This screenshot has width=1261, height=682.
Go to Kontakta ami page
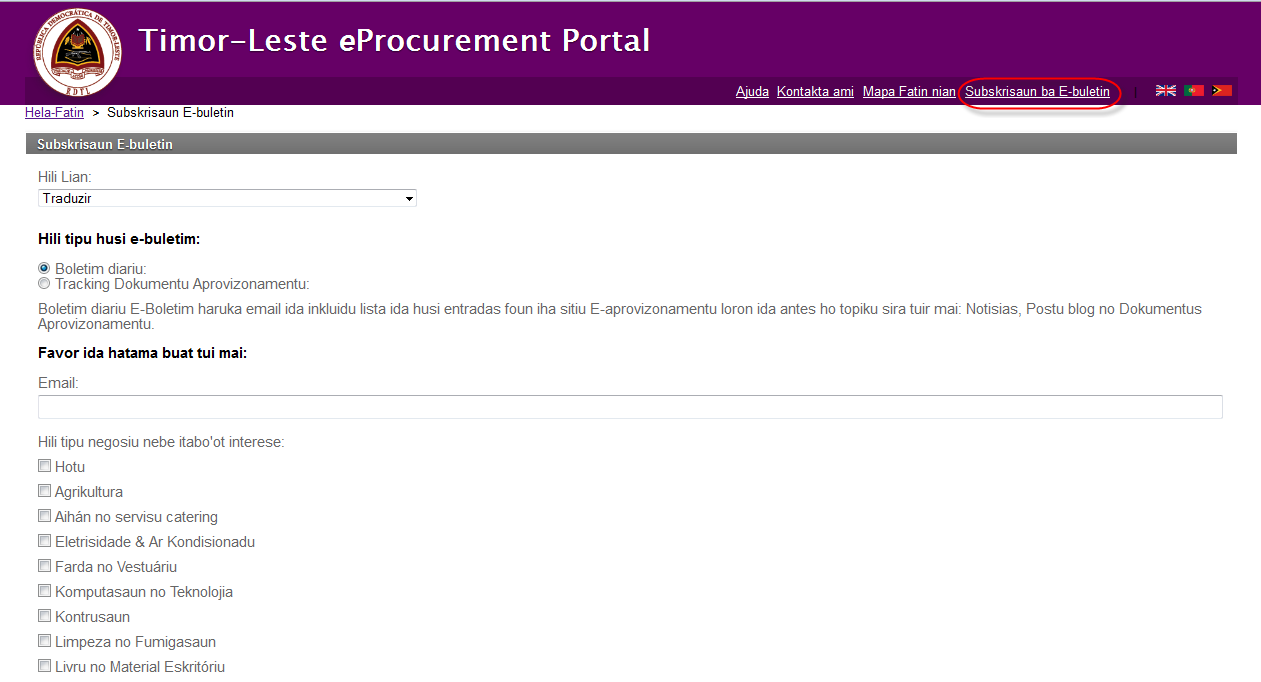tap(815, 91)
